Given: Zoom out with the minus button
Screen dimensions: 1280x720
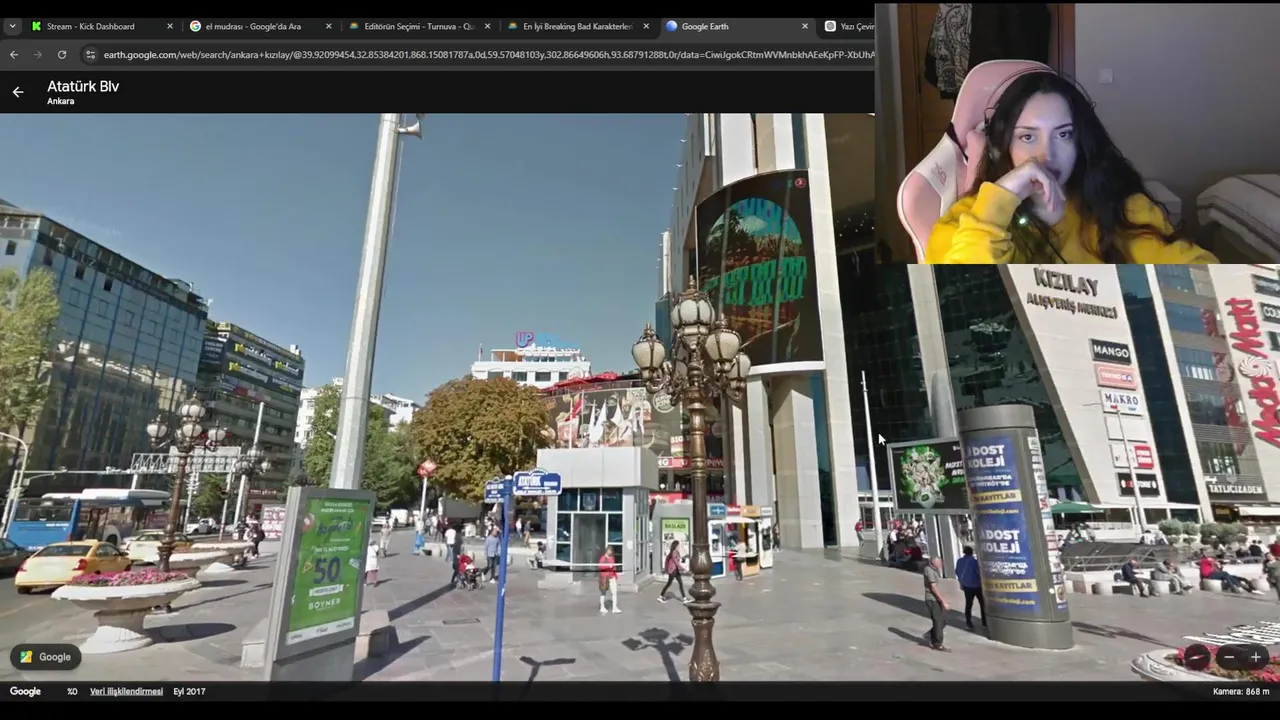Looking at the screenshot, I should (1229, 657).
